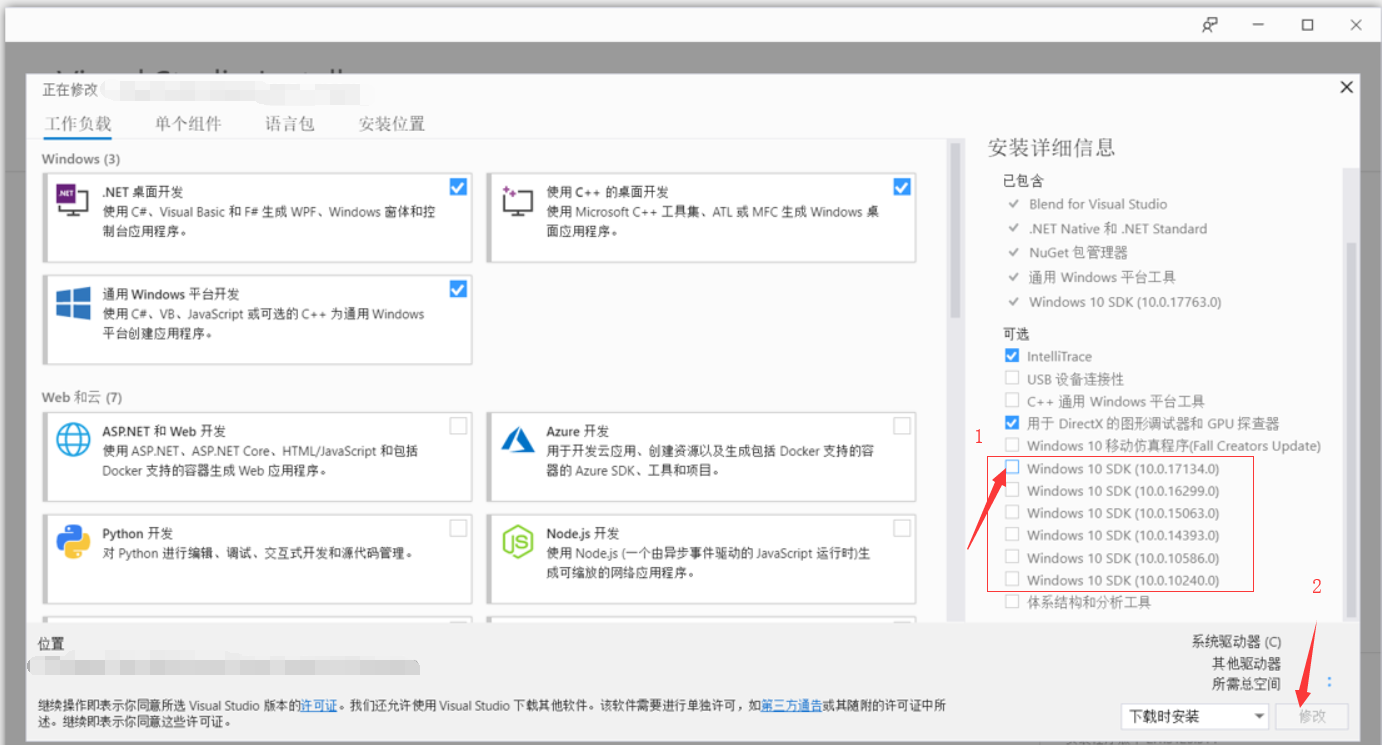Disable the IntelliTrace option

[1011, 355]
